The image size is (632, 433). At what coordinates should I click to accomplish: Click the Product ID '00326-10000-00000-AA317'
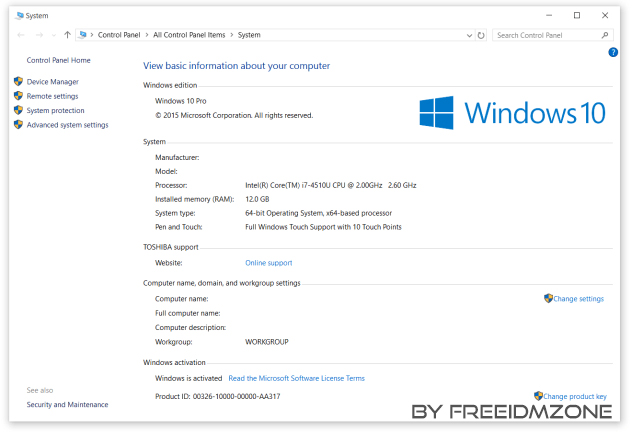[236, 397]
